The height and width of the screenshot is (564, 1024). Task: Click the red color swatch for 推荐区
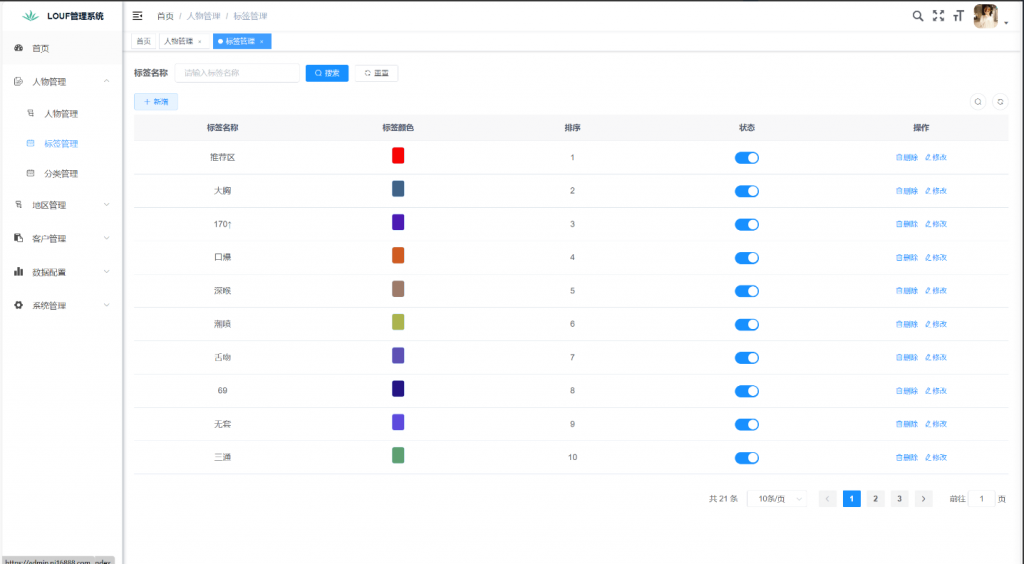click(398, 156)
